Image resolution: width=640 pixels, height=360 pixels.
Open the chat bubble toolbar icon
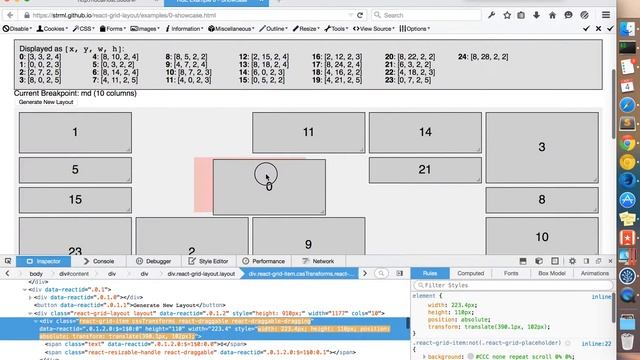(568, 15)
